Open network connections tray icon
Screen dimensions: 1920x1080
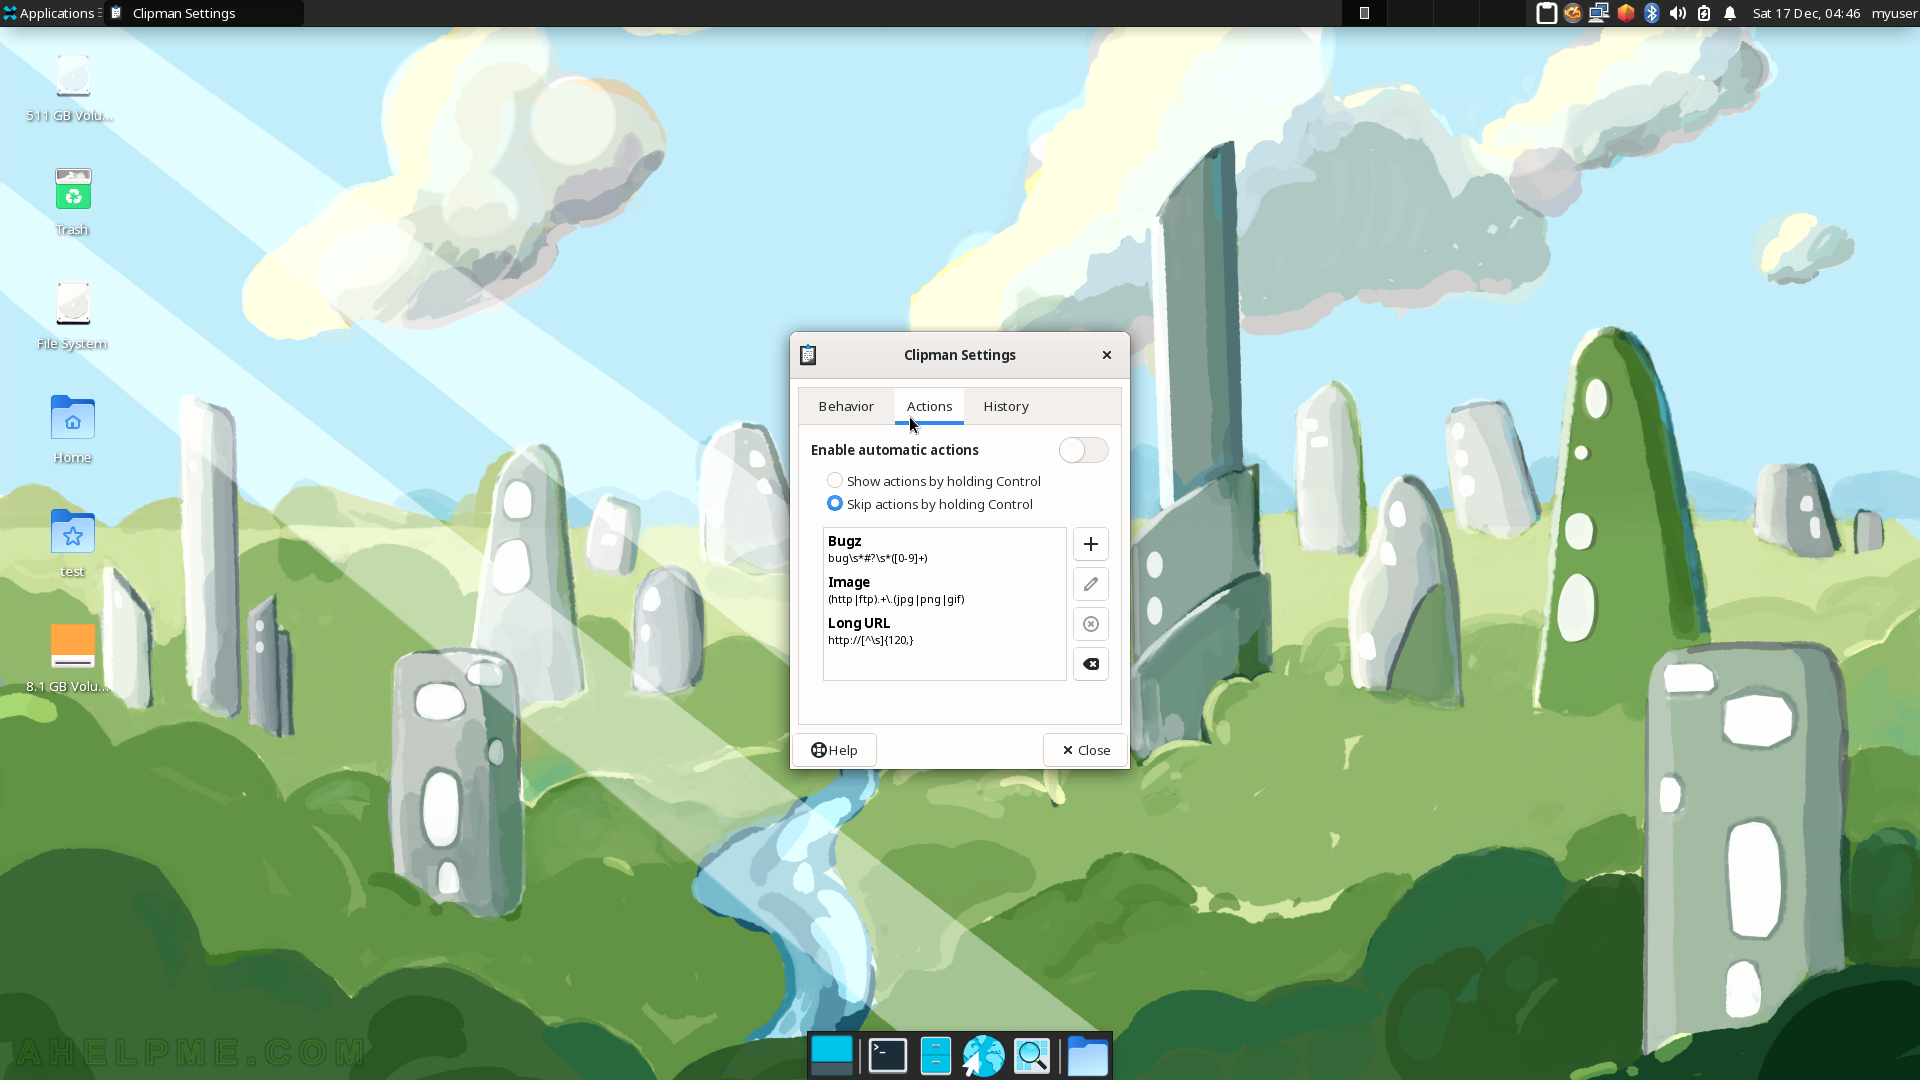point(1599,13)
